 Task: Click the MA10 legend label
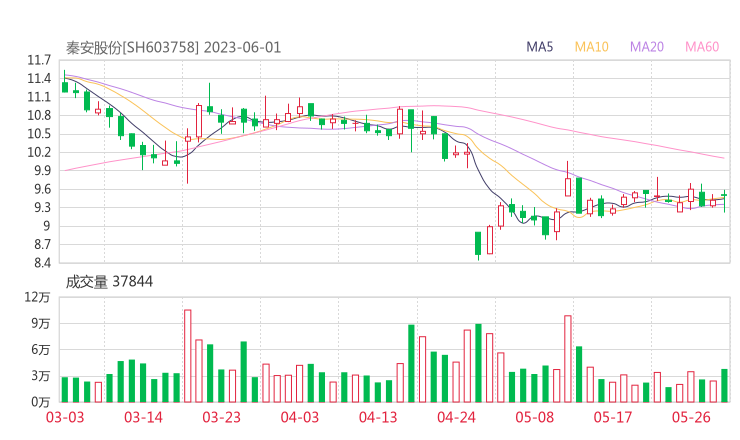point(591,47)
